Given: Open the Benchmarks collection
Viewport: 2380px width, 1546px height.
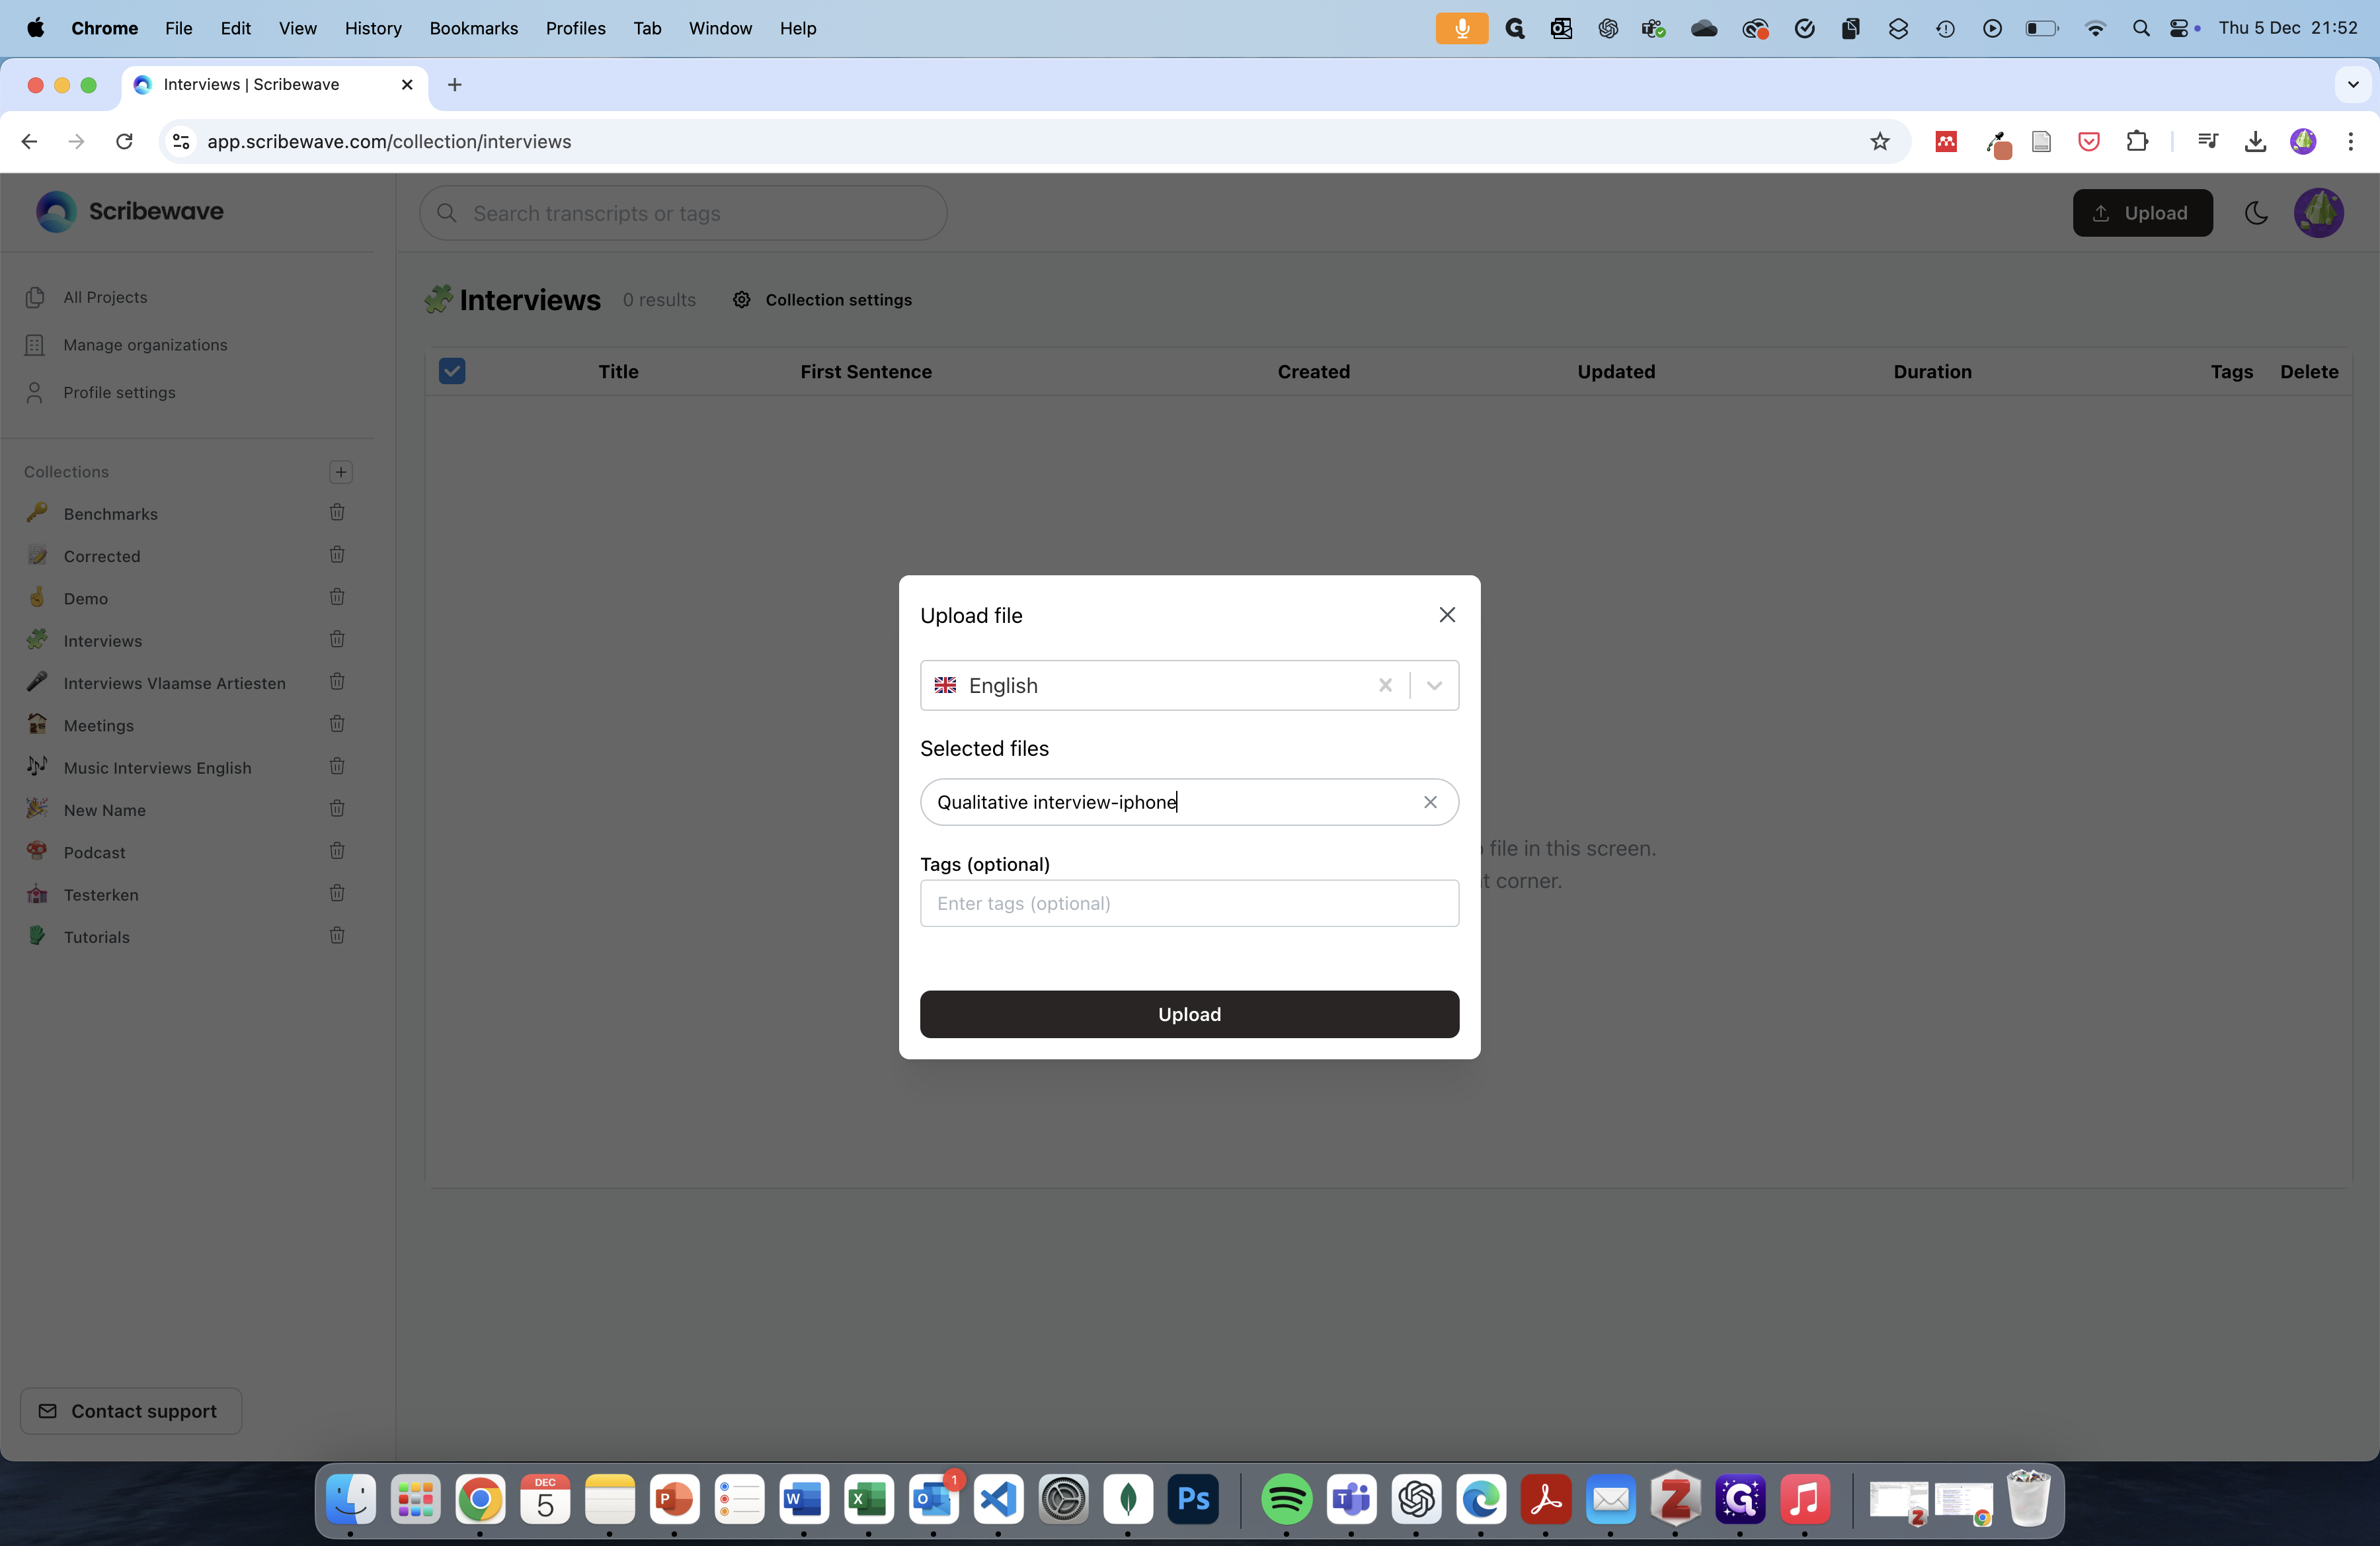Looking at the screenshot, I should pyautogui.click(x=110, y=514).
